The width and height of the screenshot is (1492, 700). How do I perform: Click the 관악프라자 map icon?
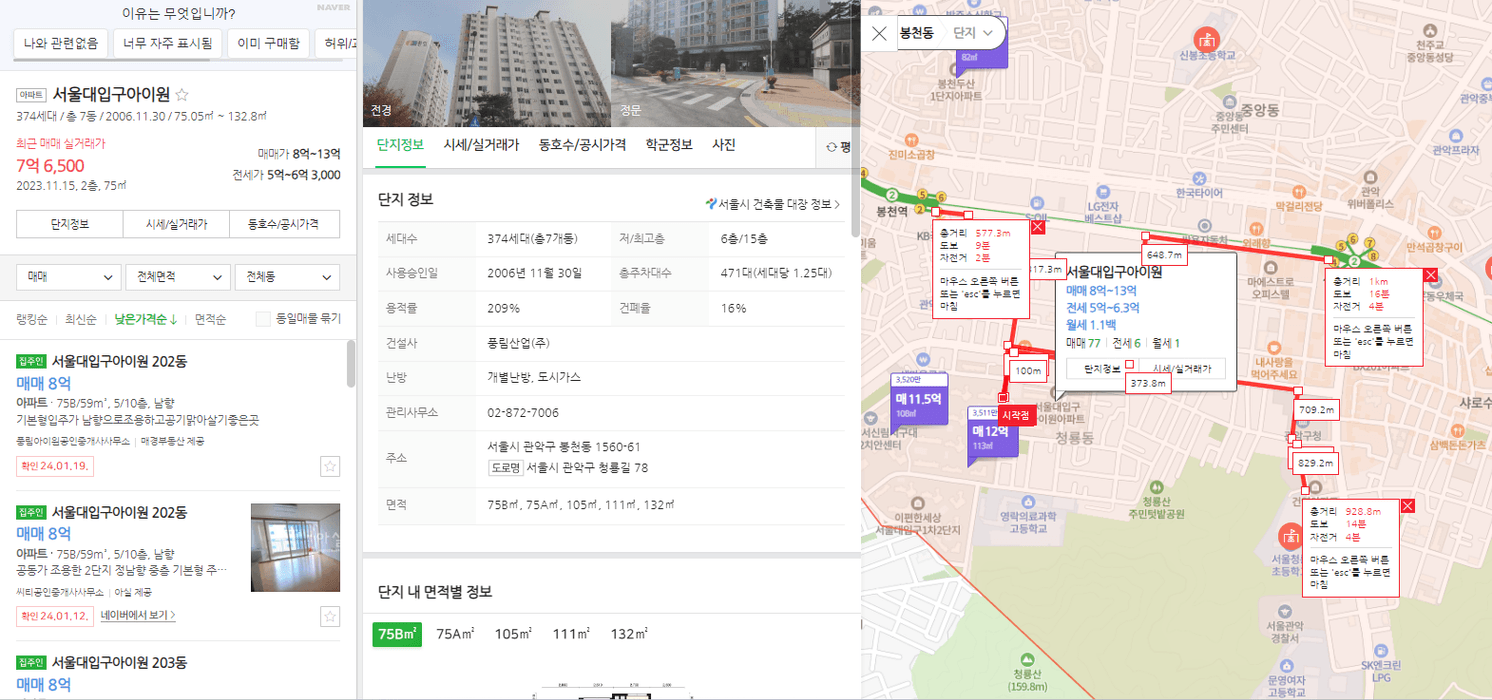coord(1455,134)
